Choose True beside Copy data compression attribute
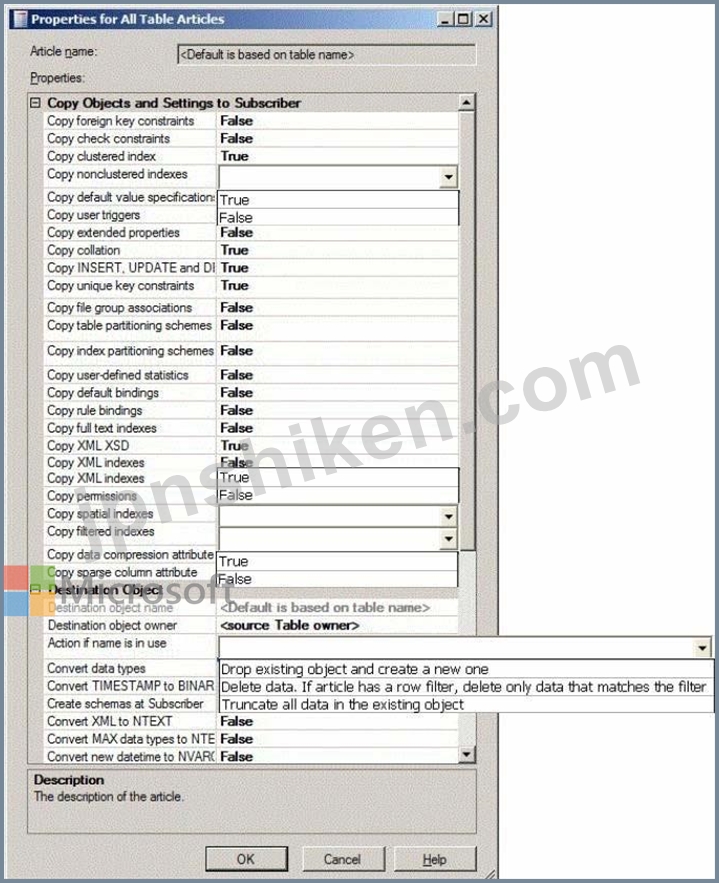The image size is (719, 883). [x=337, y=561]
